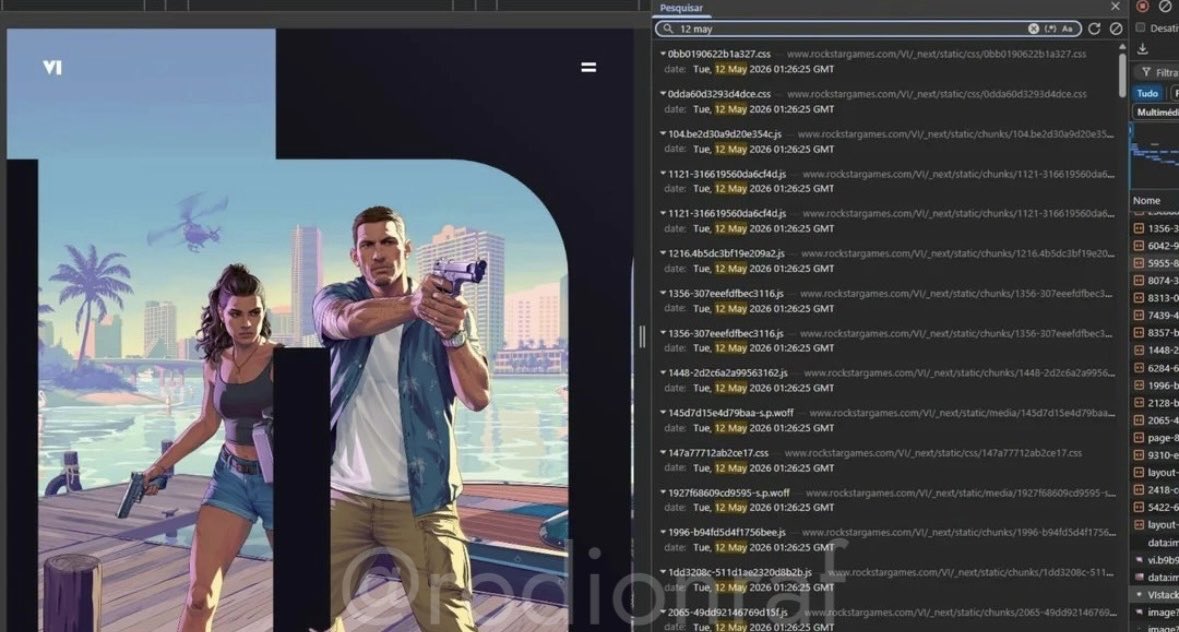The width and height of the screenshot is (1179, 632).
Task: Select the page-8 request in network list
Action: (x=1156, y=437)
